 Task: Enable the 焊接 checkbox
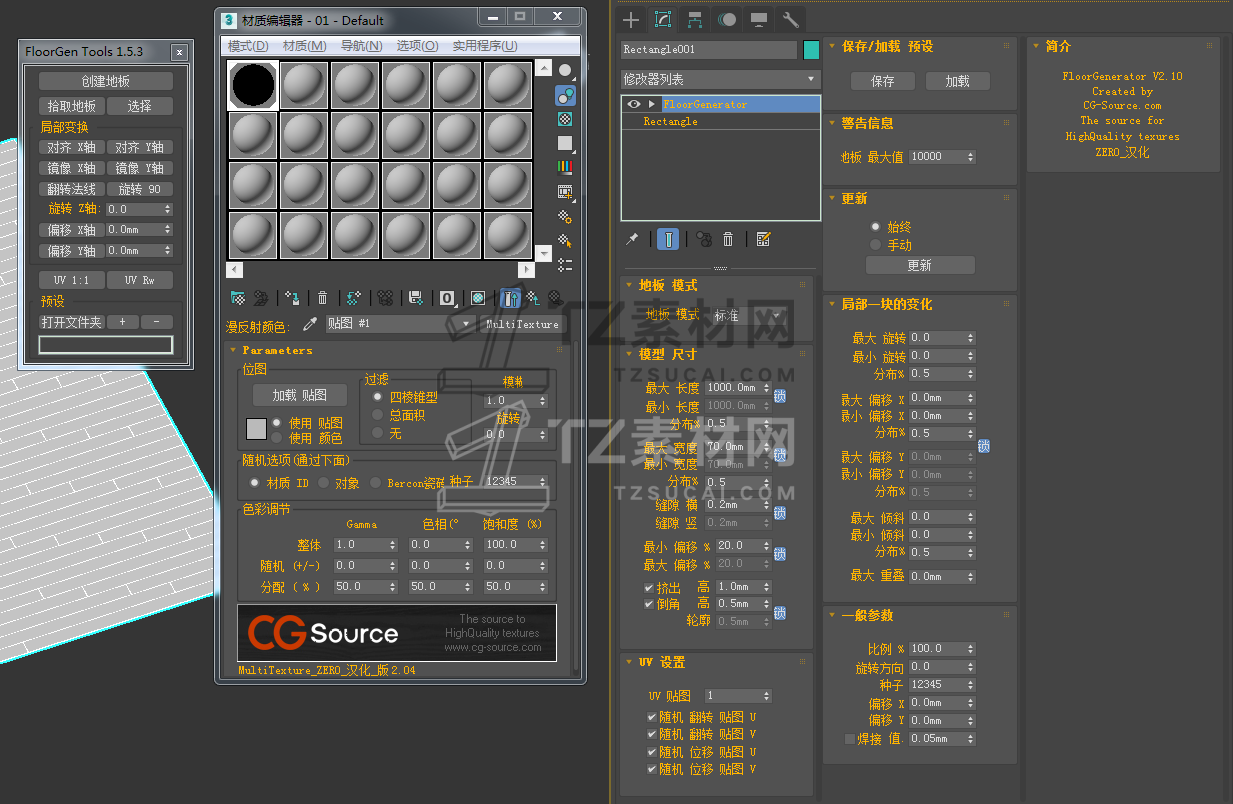tap(850, 738)
